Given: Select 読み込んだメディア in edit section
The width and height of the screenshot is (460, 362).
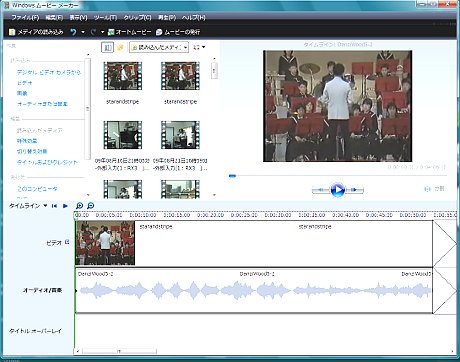Looking at the screenshot, I should 40,130.
